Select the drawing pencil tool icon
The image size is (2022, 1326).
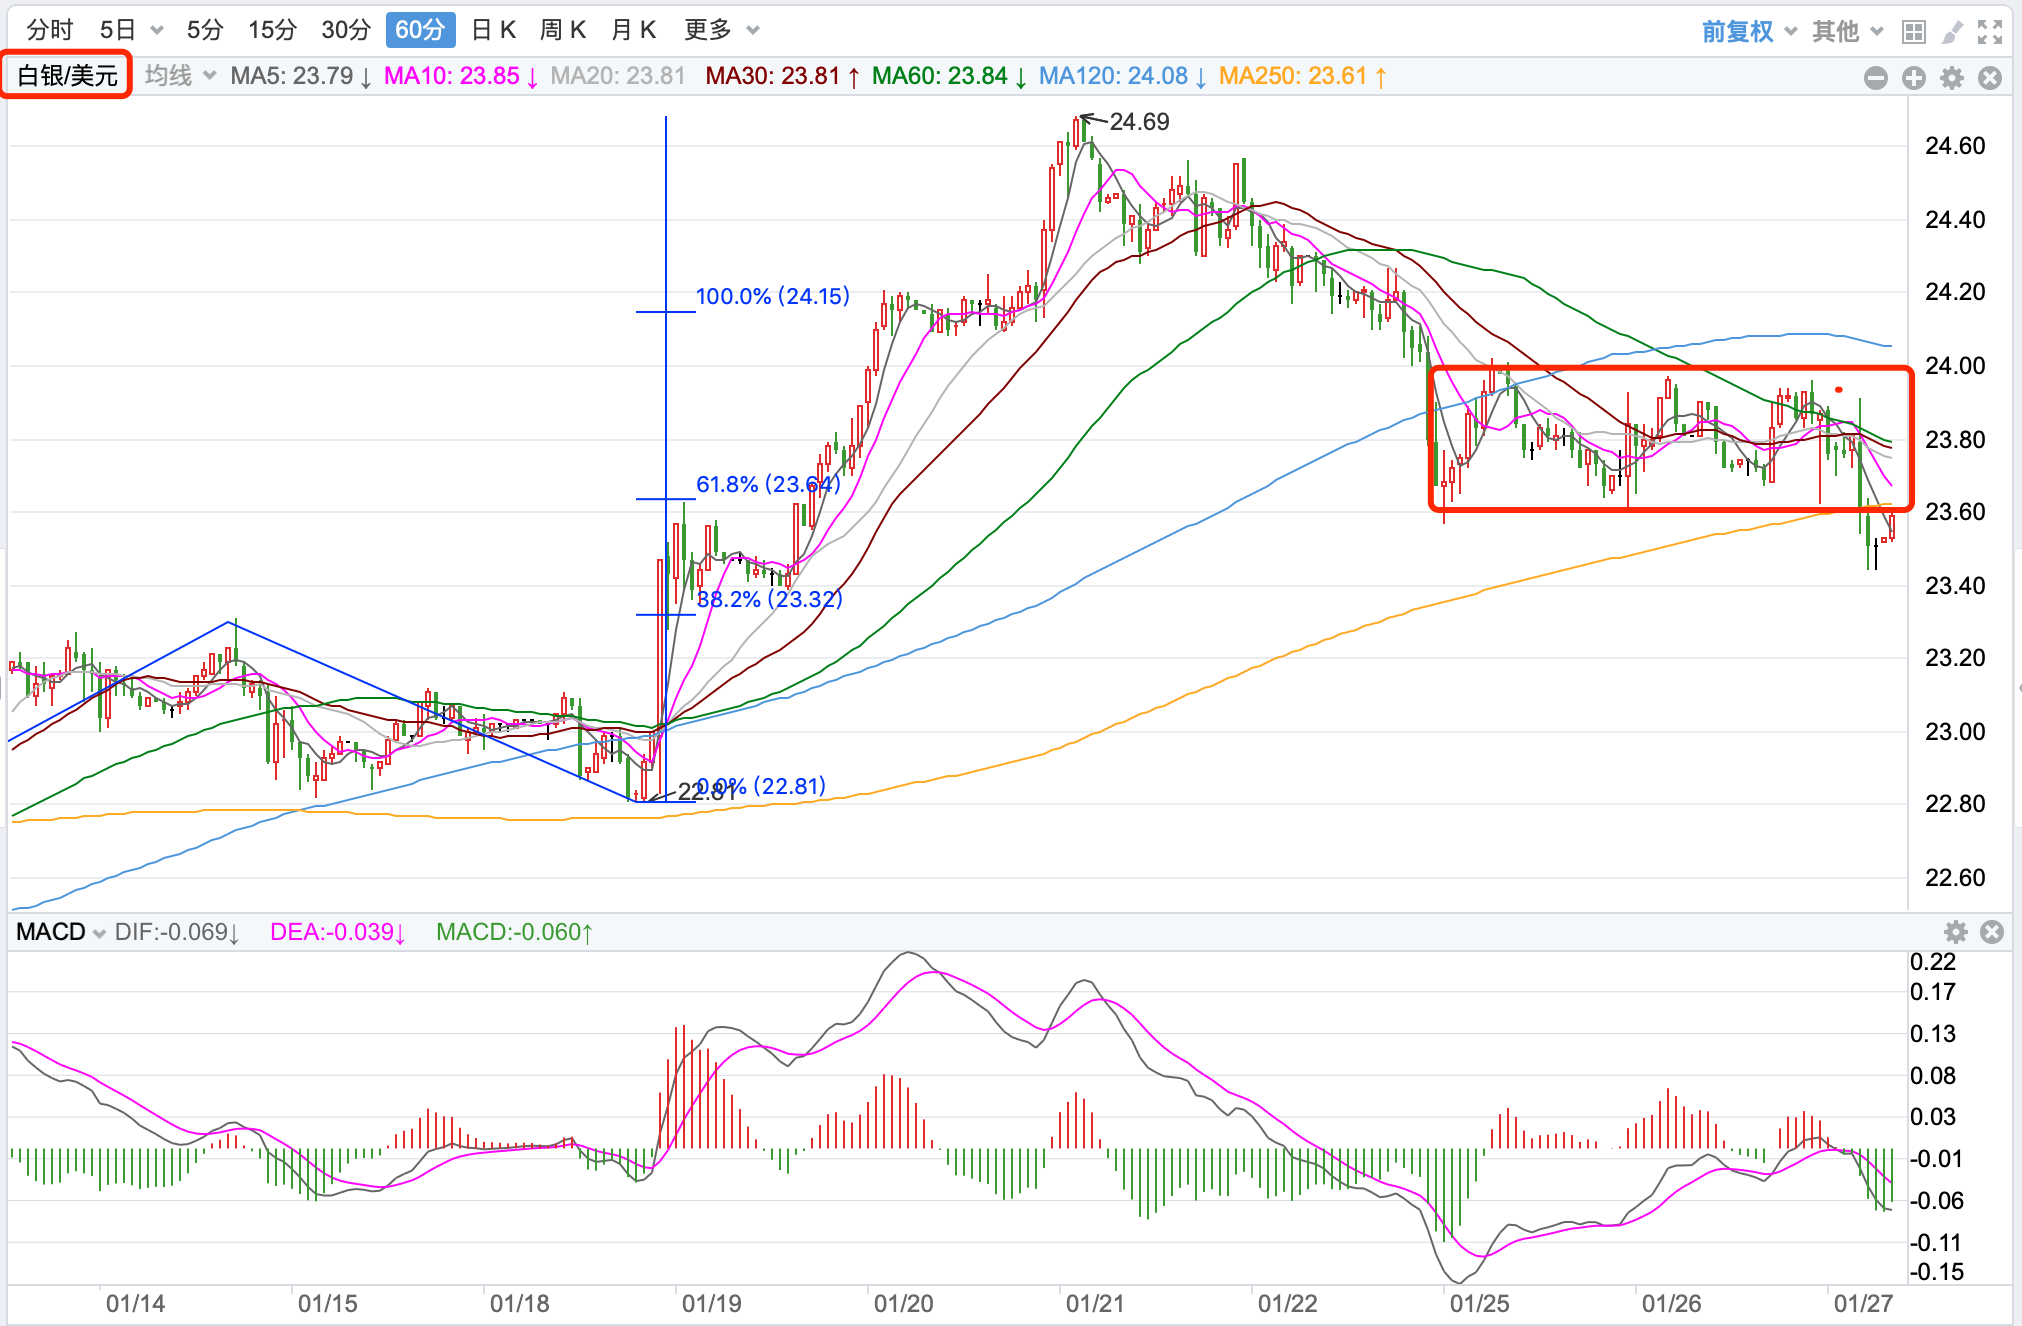[x=1951, y=32]
